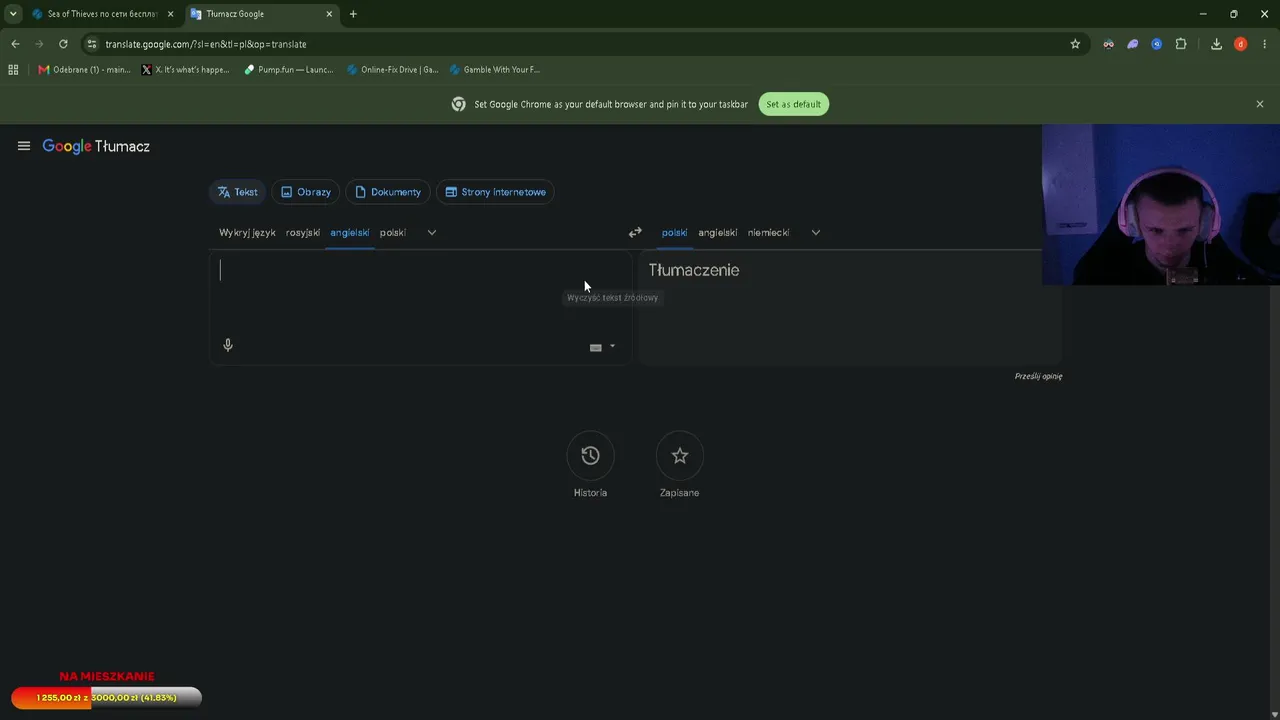Open the purple ghost extension icon
The image size is (1280, 720).
click(1133, 44)
